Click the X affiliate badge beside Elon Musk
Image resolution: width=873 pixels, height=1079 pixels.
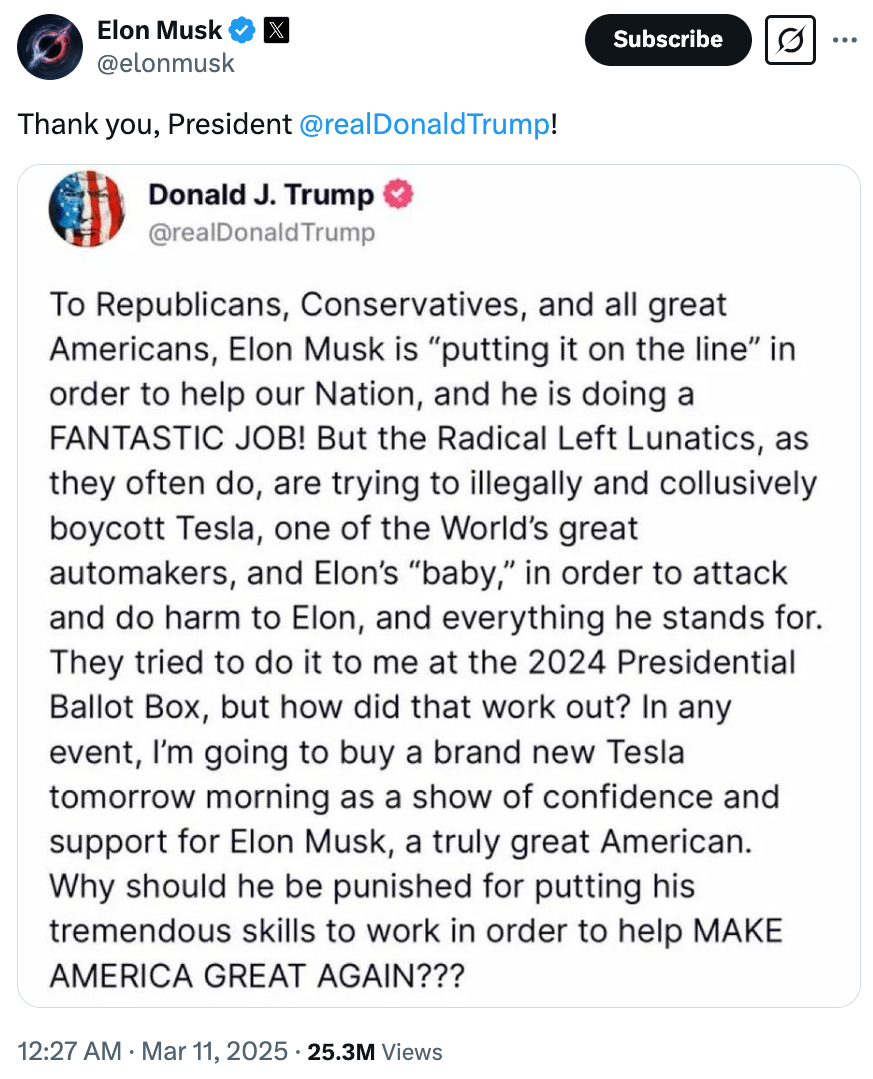277,30
